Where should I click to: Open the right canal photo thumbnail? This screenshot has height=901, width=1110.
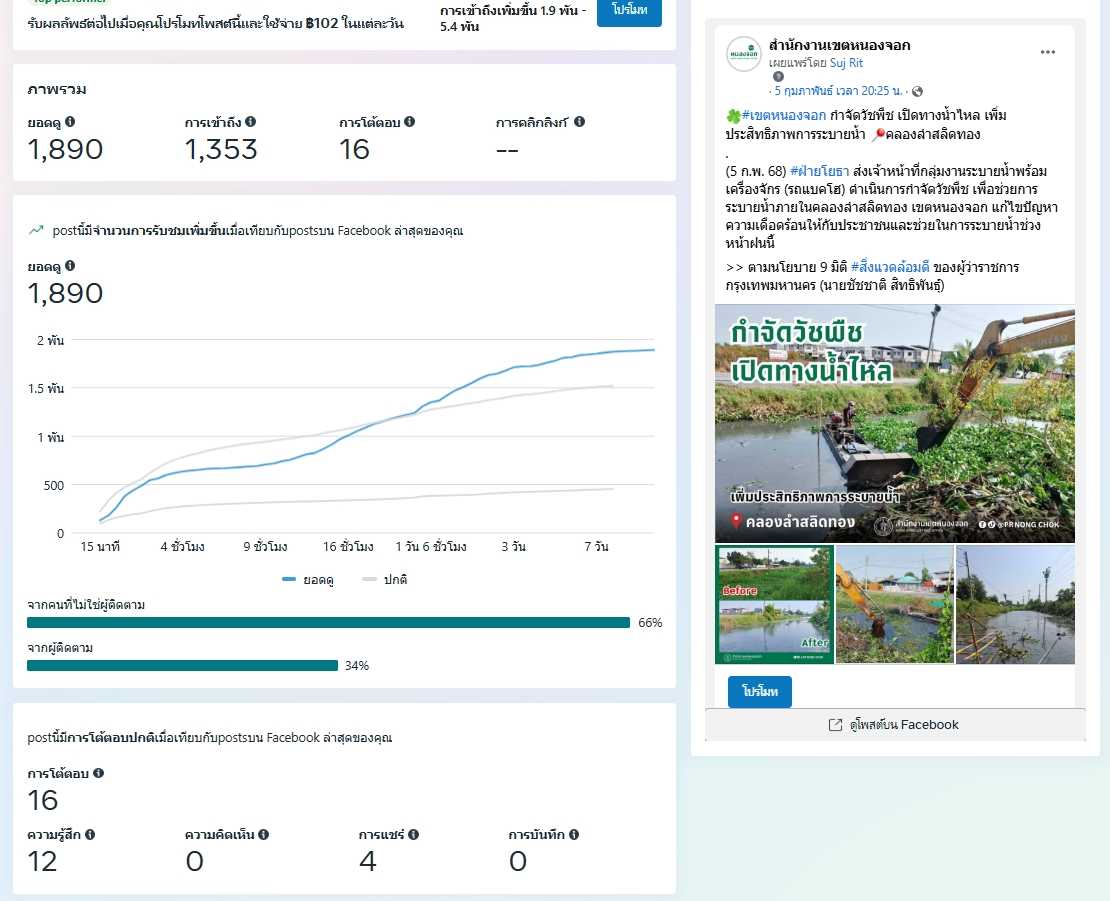click(x=1015, y=604)
